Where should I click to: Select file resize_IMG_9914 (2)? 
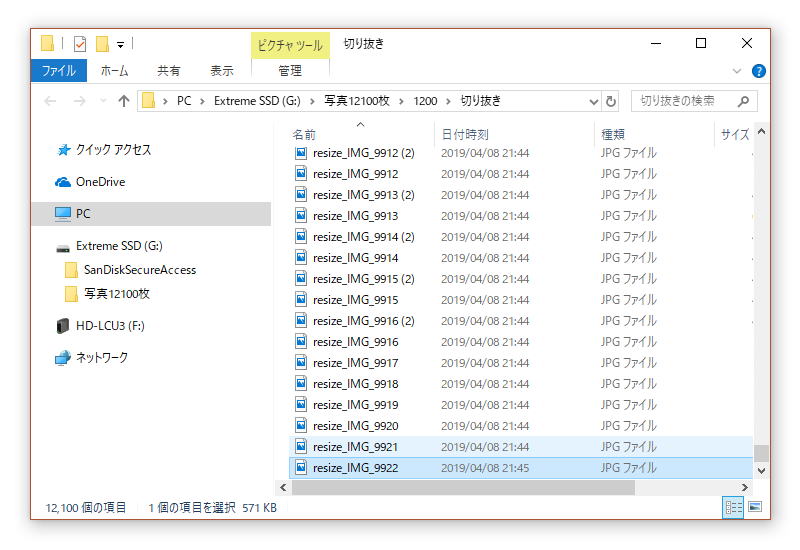[x=363, y=237]
